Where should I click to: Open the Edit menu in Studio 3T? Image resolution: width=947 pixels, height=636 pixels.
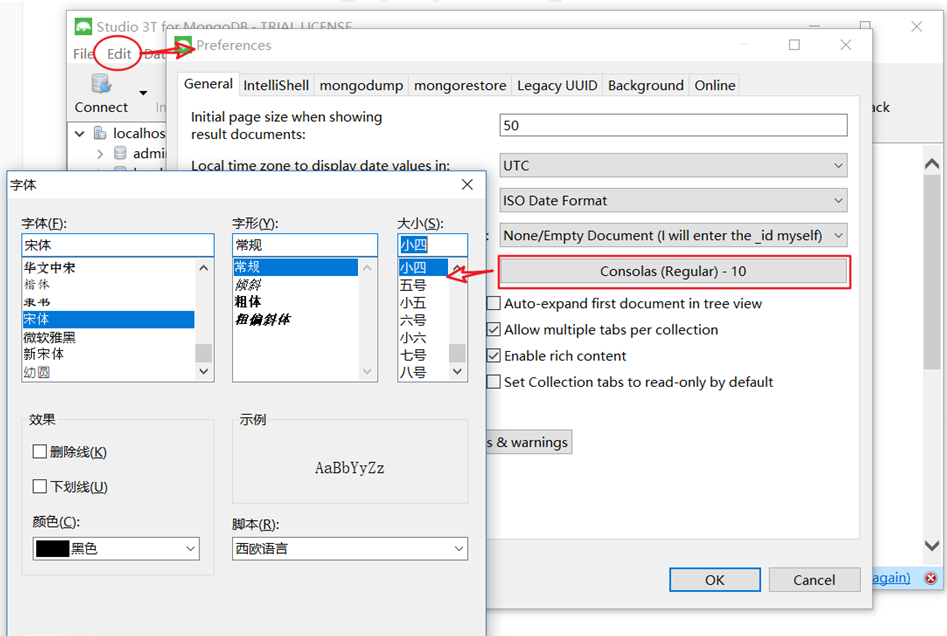tap(119, 54)
